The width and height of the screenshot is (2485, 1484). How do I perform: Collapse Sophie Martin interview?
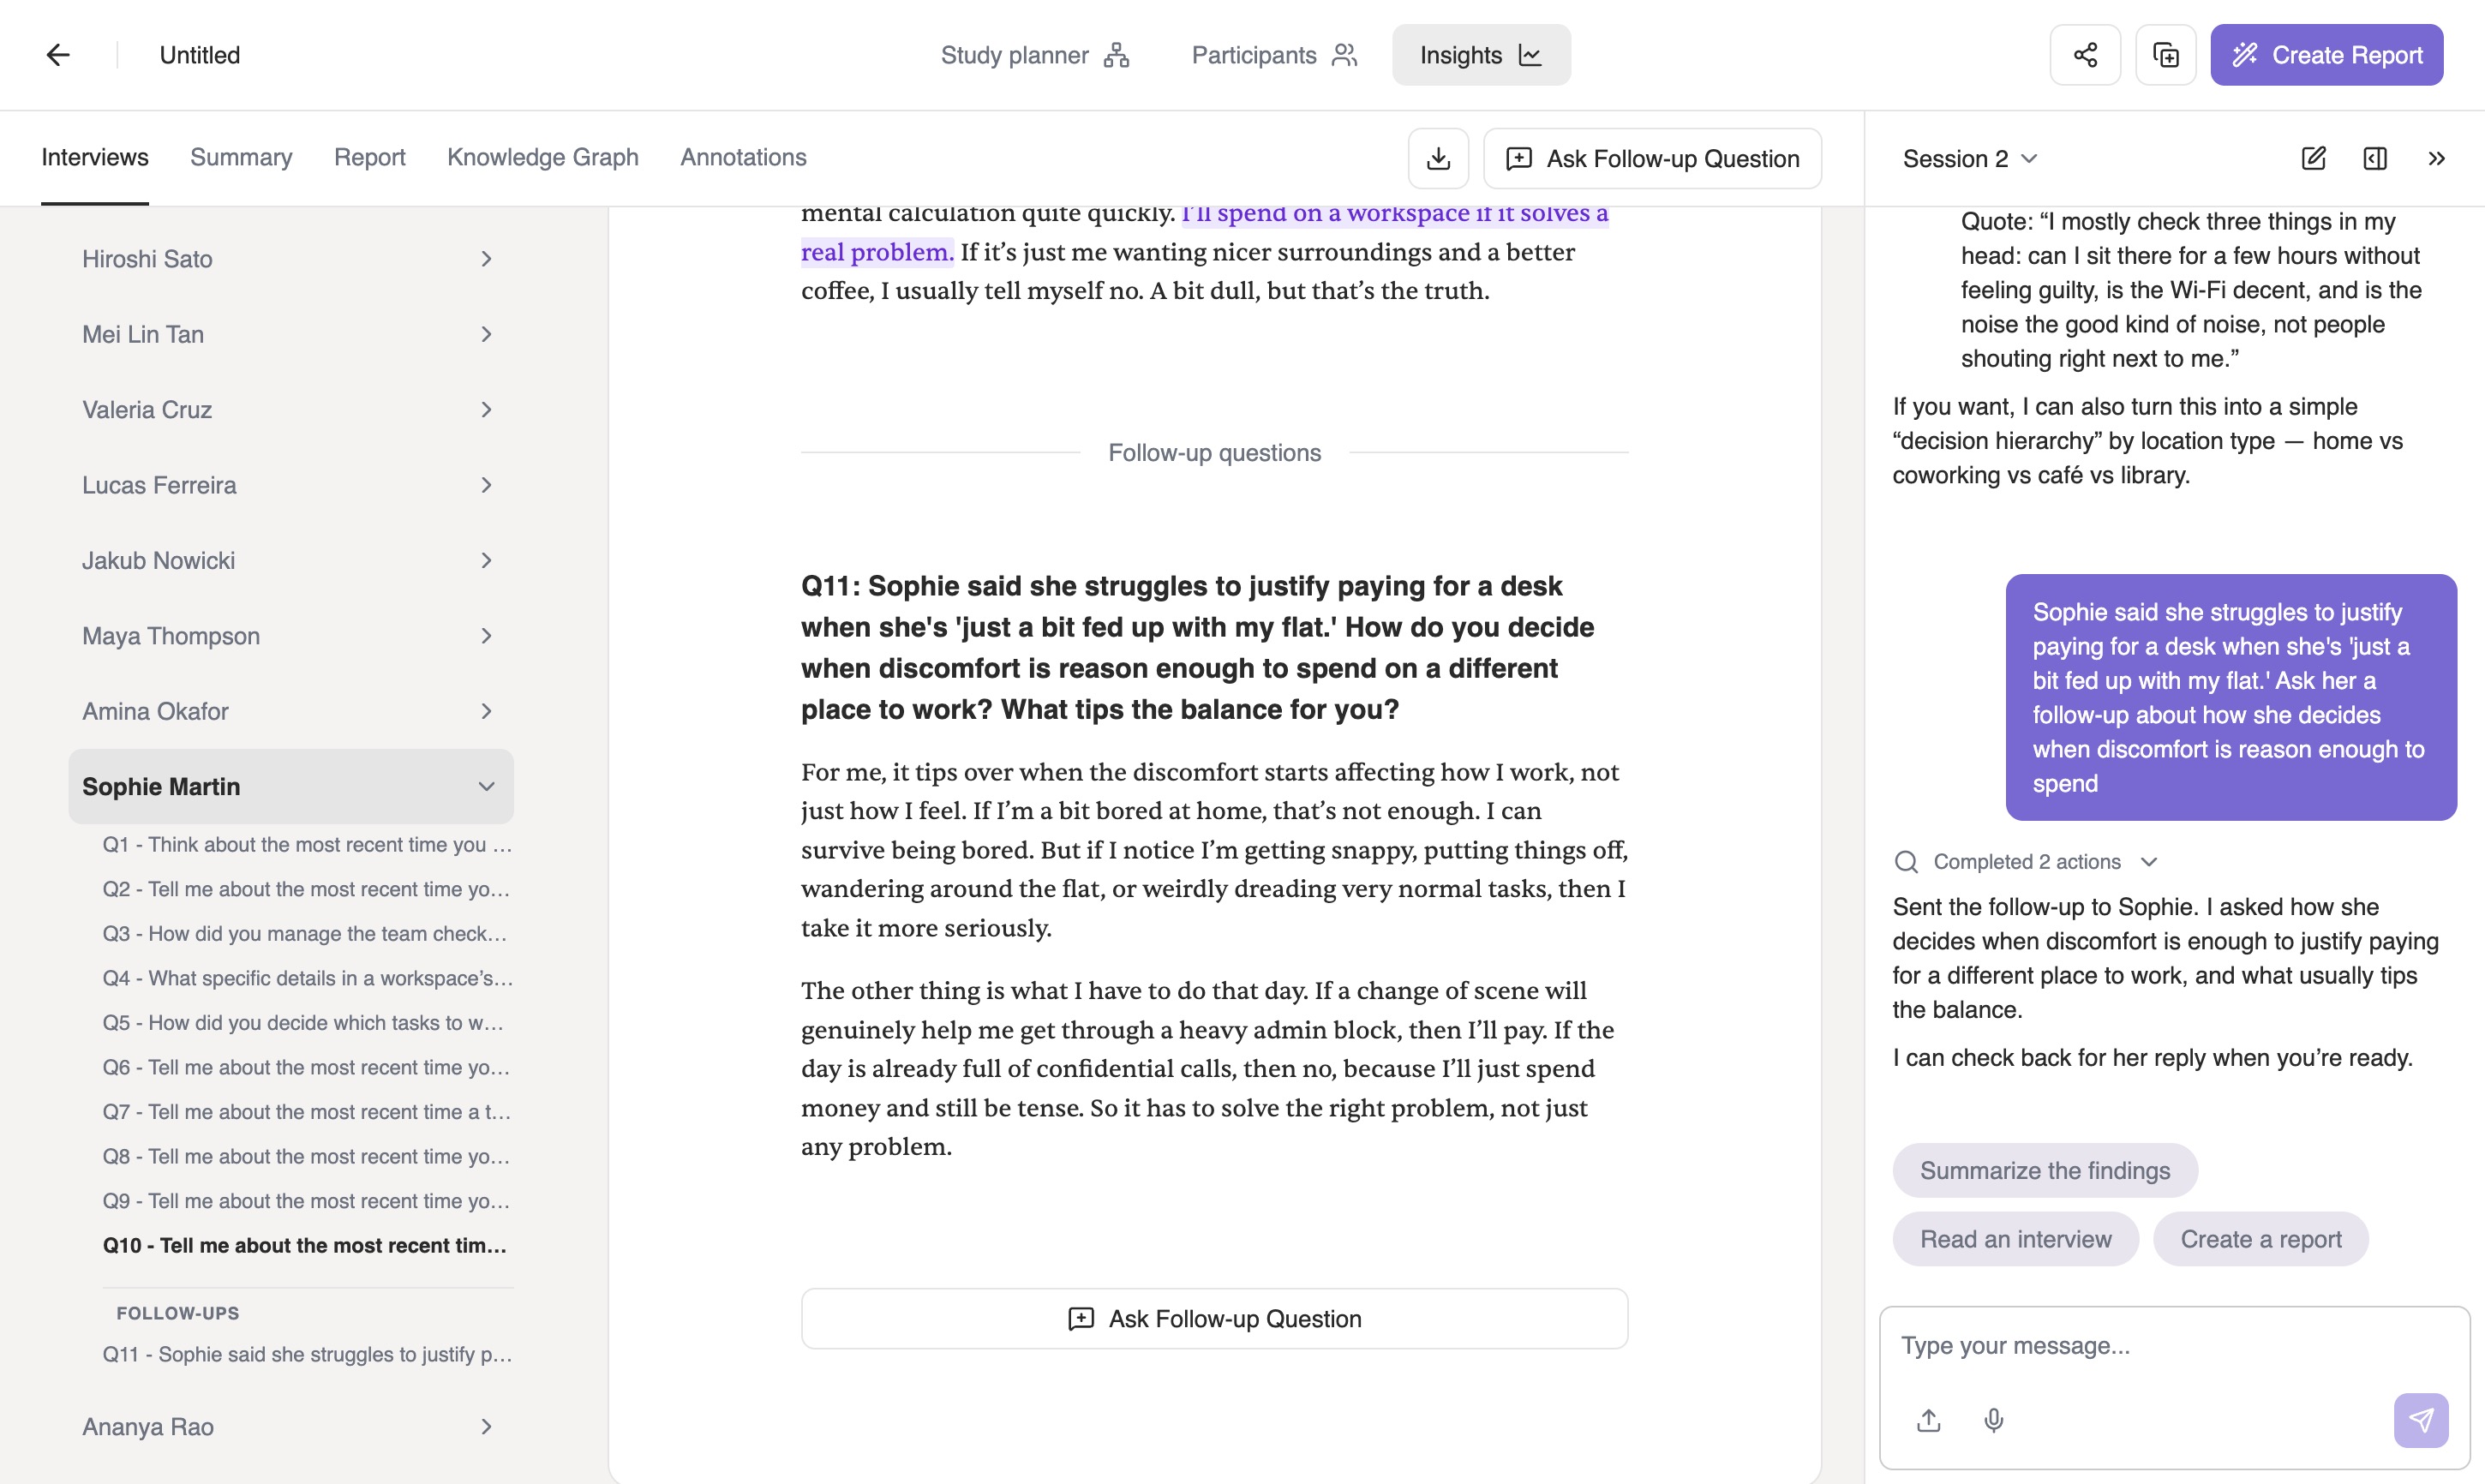click(x=290, y=786)
